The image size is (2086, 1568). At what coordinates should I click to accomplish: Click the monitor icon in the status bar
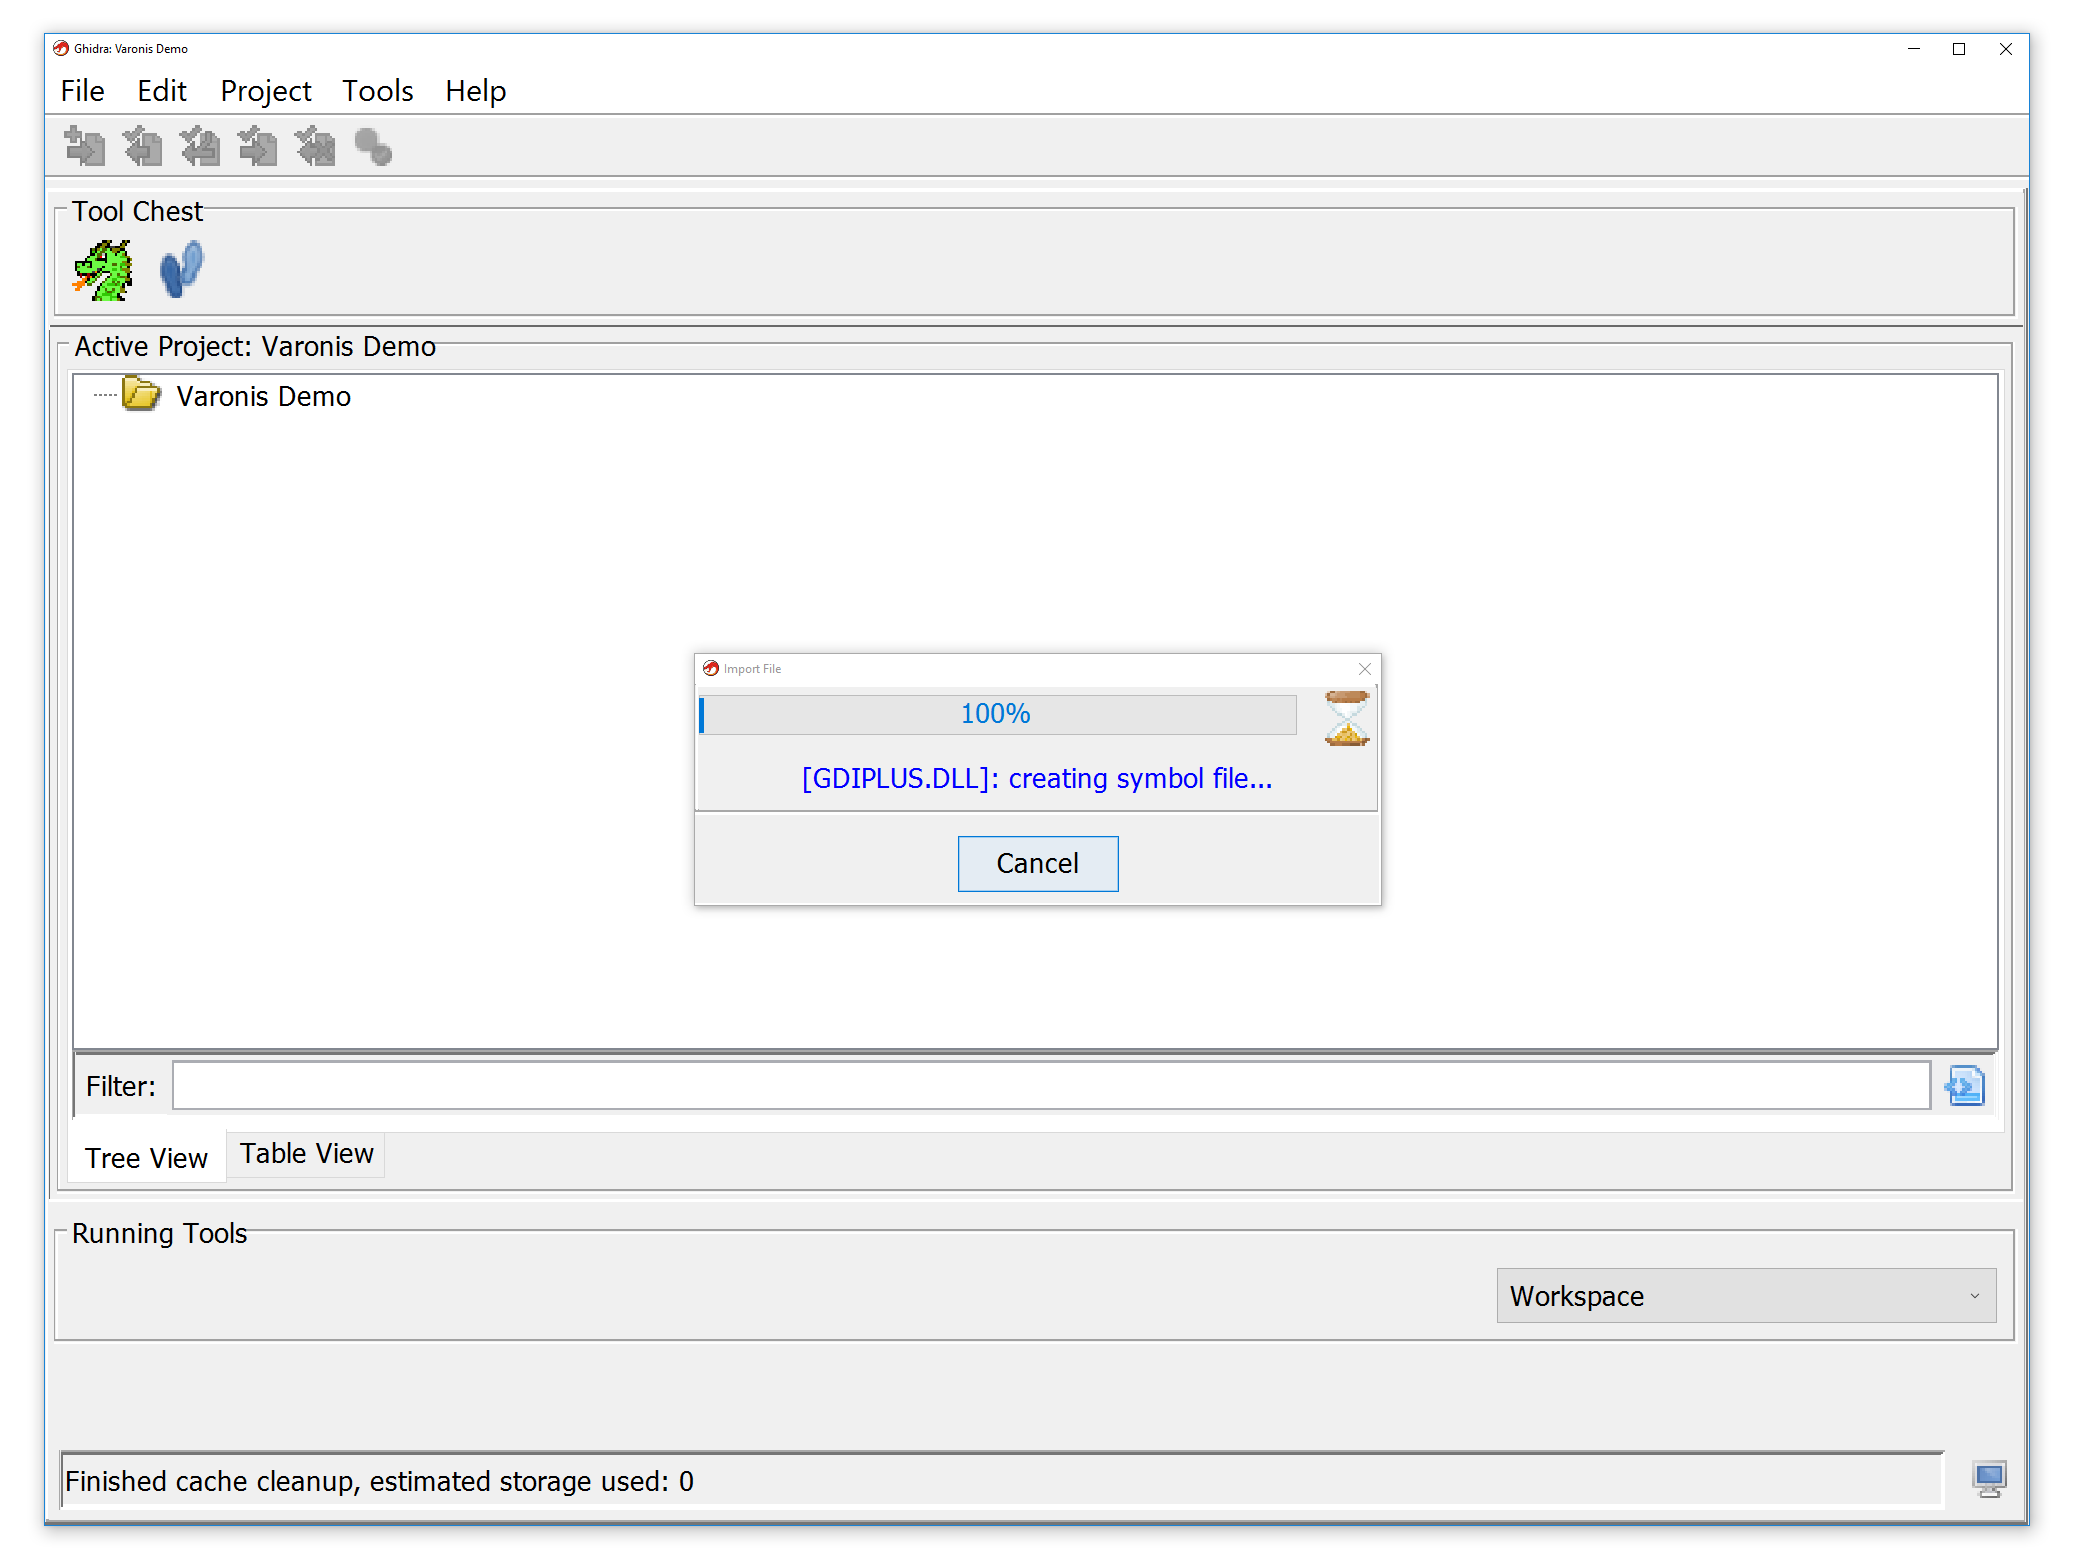(1989, 1478)
